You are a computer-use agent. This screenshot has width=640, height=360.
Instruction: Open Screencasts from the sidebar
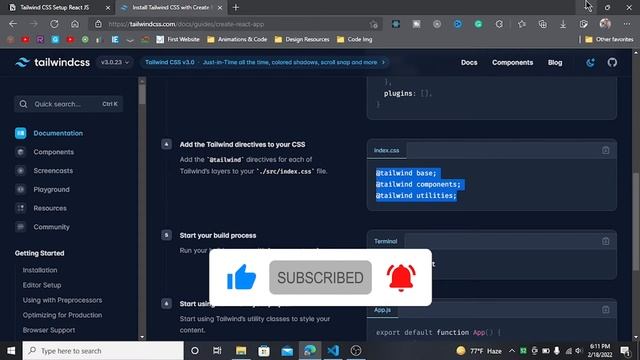coord(53,171)
